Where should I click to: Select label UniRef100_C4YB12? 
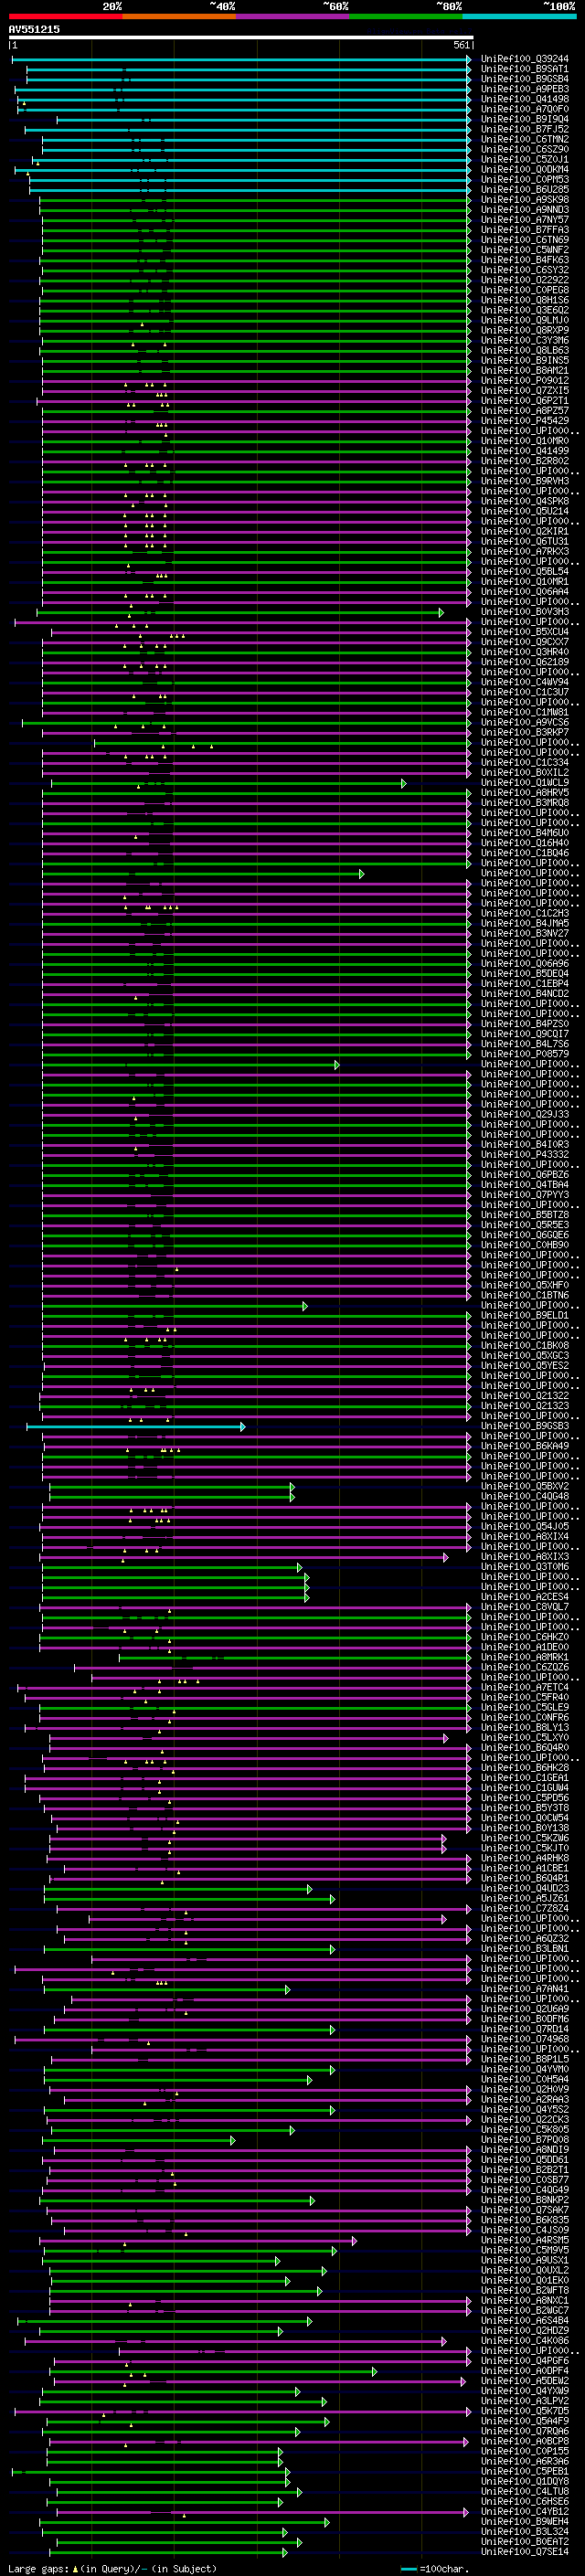pos(524,2511)
